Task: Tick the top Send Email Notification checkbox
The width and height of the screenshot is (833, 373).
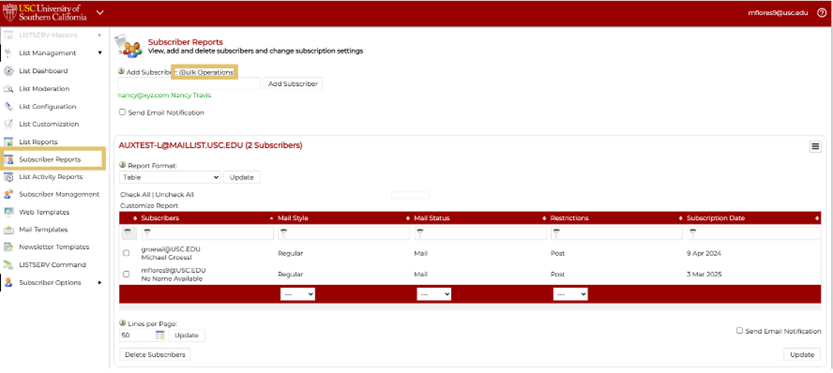Action: tap(123, 112)
